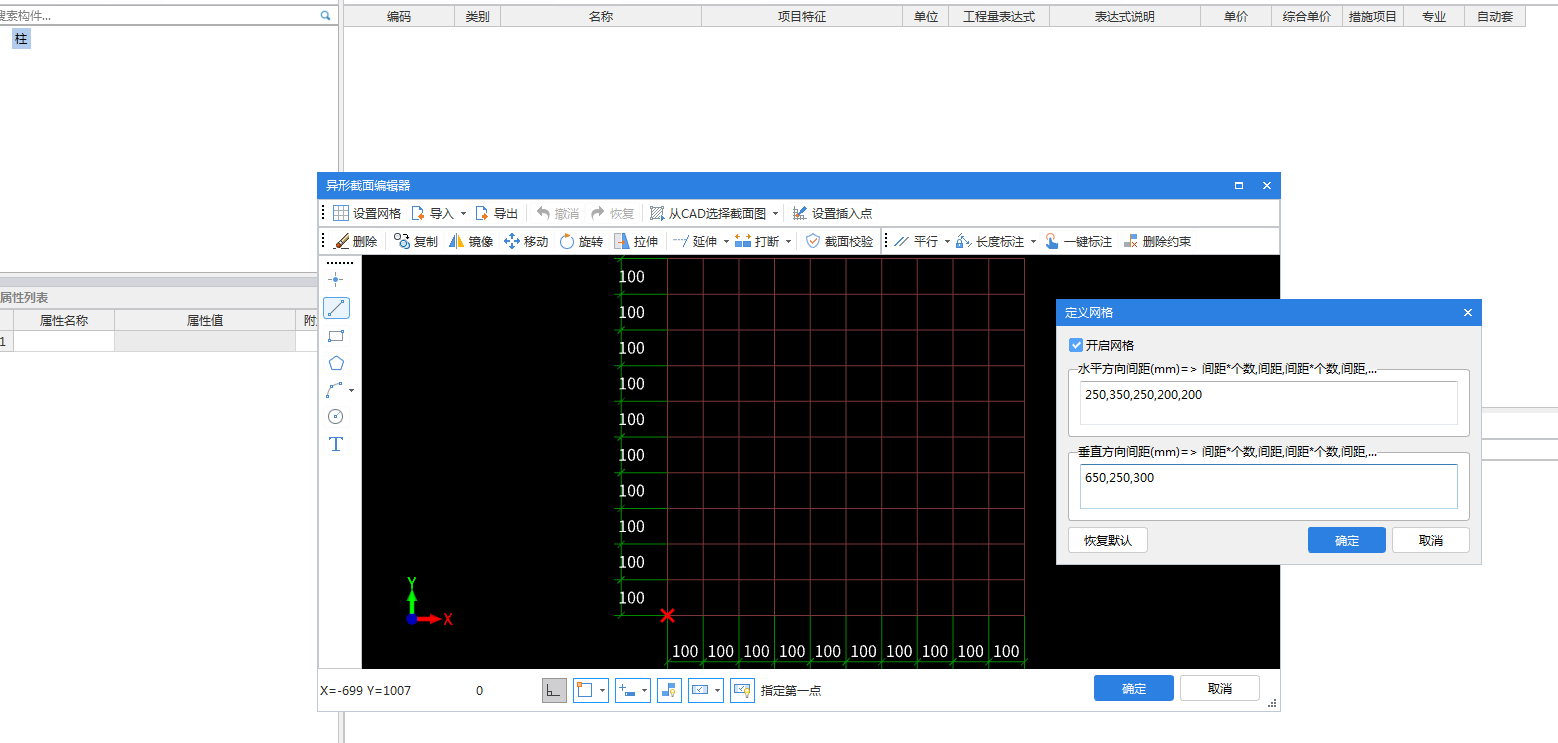Click 确定 in the section editor footer

tap(1134, 688)
